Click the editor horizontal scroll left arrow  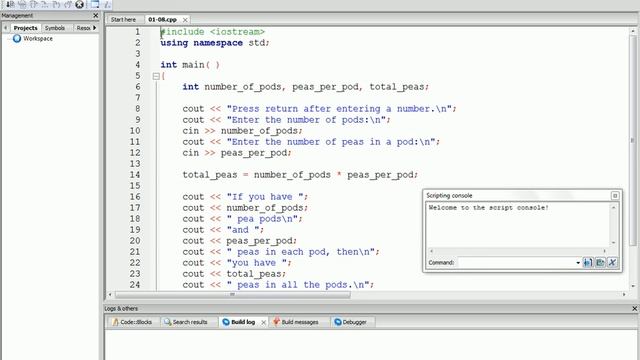coord(110,295)
